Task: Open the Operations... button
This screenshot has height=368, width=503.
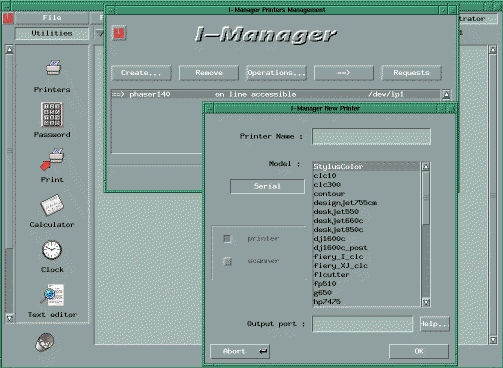Action: tap(276, 73)
